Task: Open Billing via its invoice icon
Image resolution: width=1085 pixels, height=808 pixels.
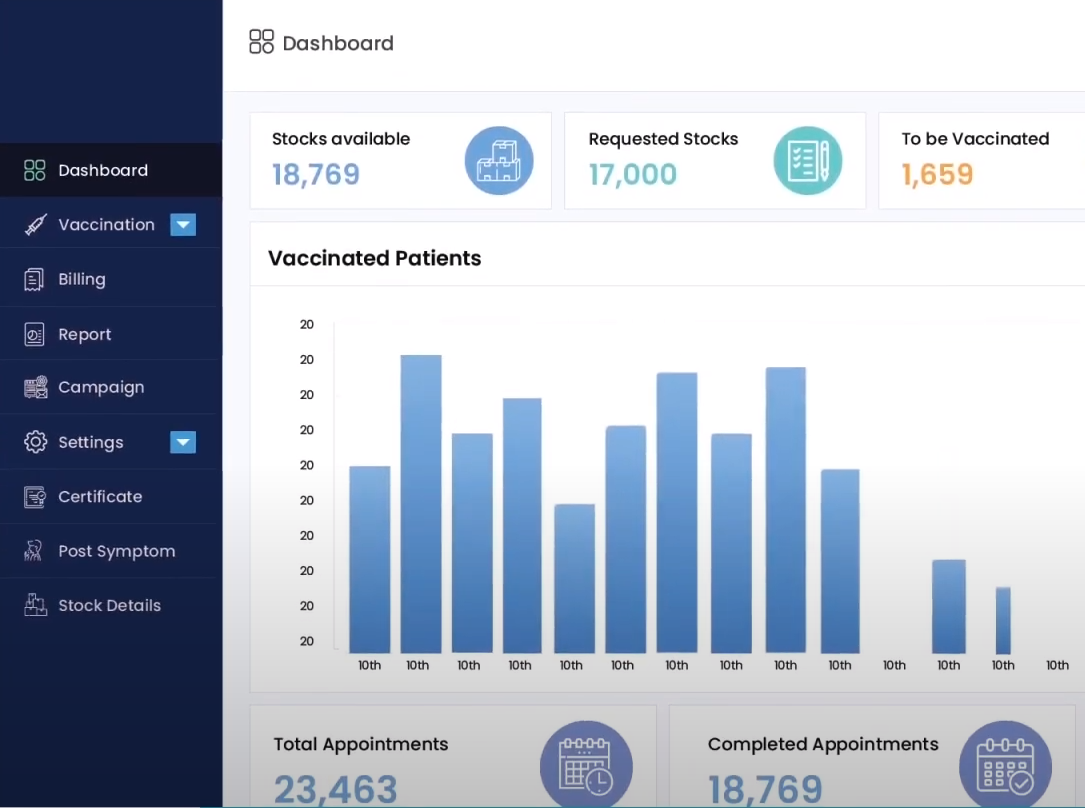Action: click(36, 278)
